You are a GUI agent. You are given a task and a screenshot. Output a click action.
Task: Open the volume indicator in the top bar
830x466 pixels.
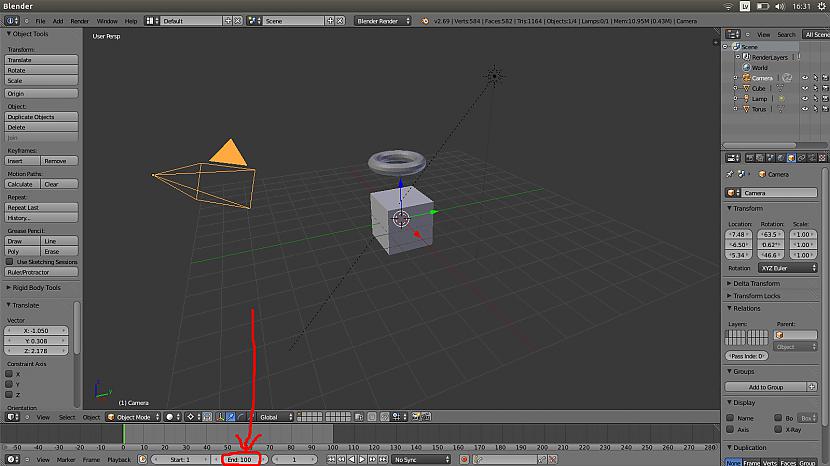point(780,6)
